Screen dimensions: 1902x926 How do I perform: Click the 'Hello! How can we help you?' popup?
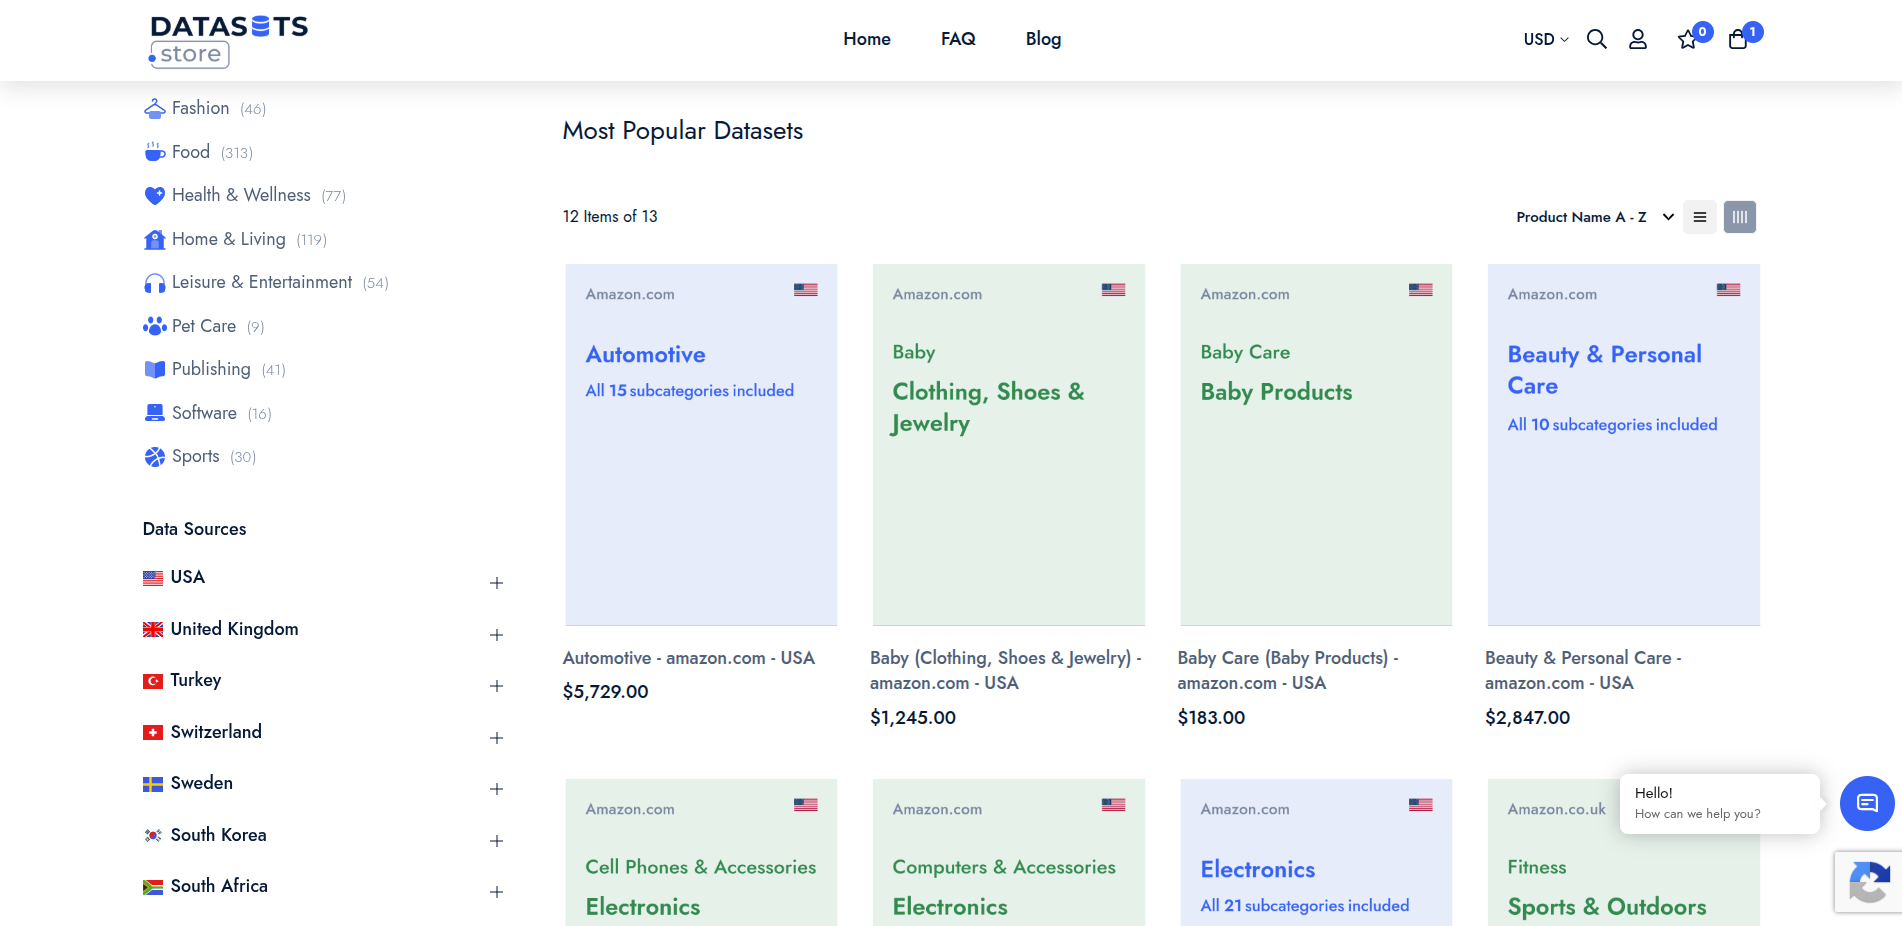1720,803
